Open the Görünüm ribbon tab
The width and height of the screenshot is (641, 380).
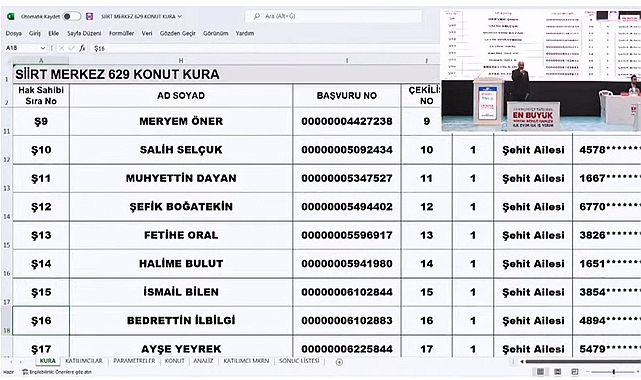215,34
